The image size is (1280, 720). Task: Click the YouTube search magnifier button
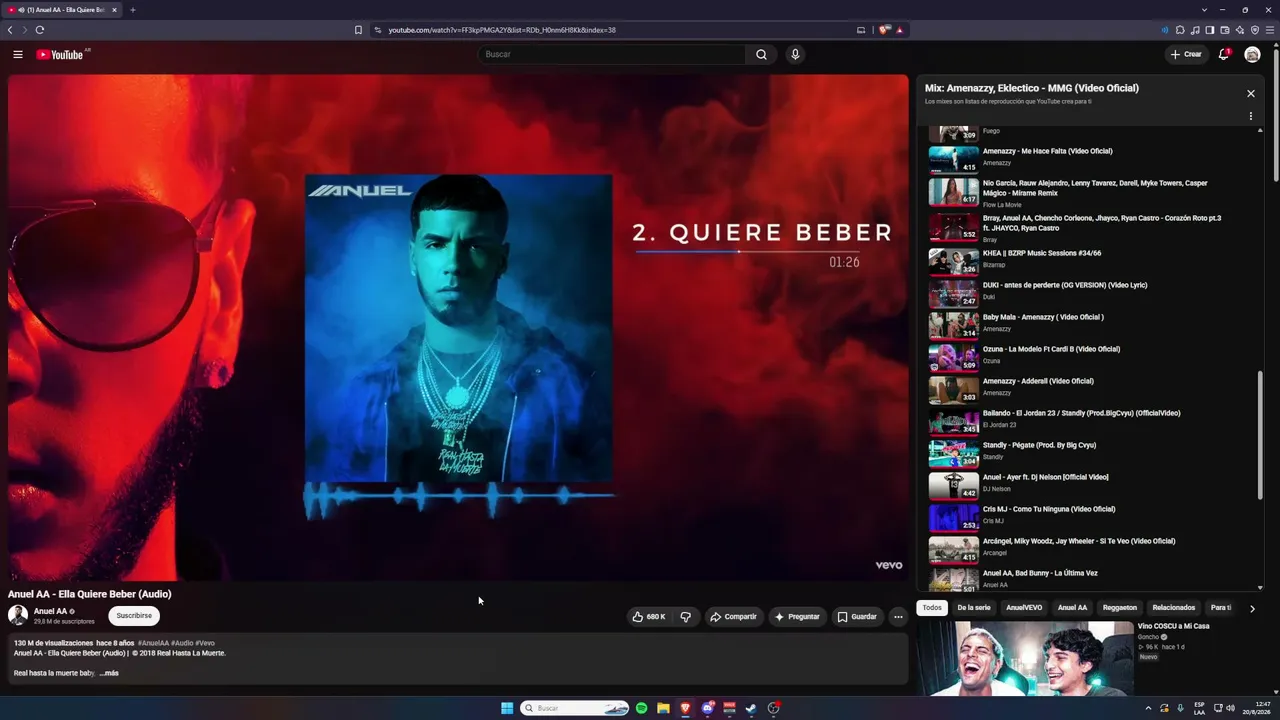click(x=761, y=54)
